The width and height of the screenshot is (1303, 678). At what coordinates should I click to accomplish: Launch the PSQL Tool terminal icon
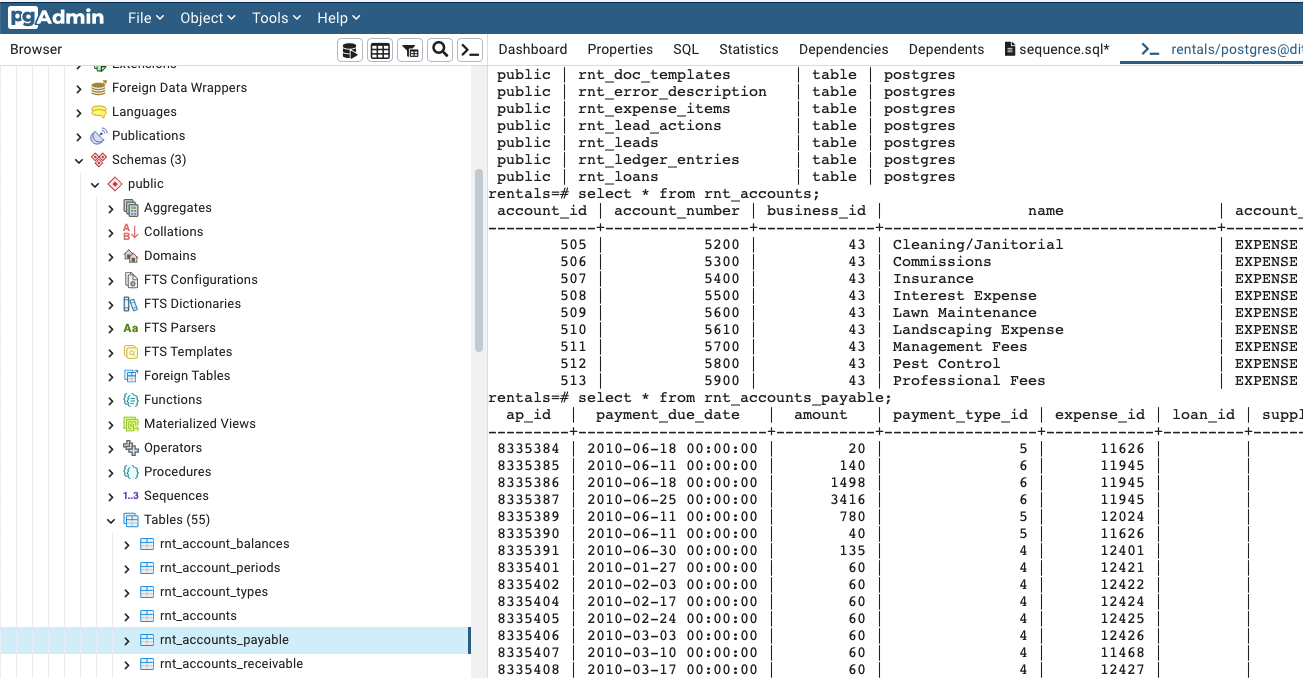point(470,50)
